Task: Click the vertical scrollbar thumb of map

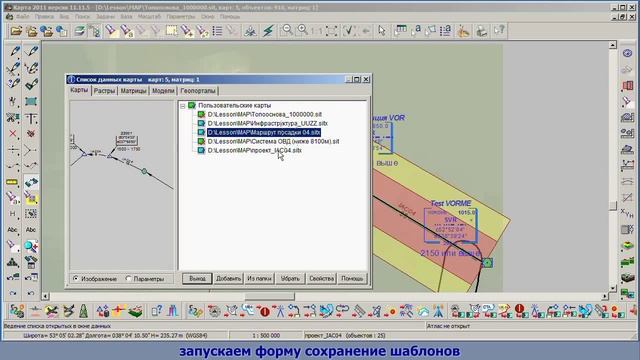Action: tap(613, 206)
